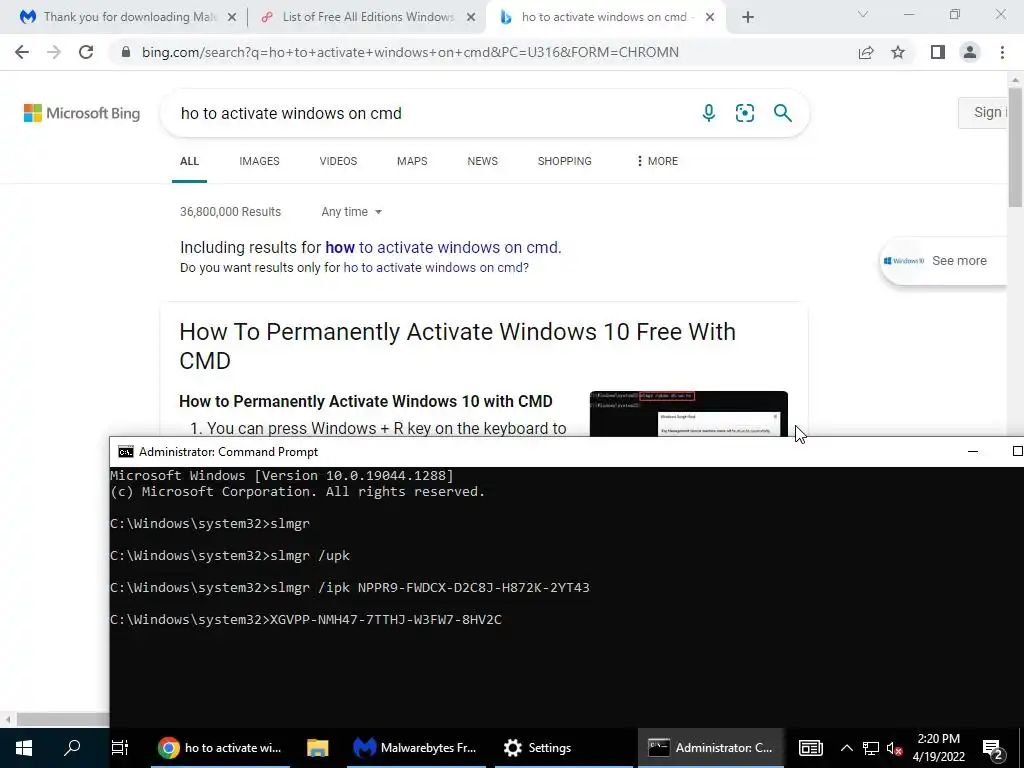Minimize the Command Prompt window
Screen dimensions: 1024x768
972,452
